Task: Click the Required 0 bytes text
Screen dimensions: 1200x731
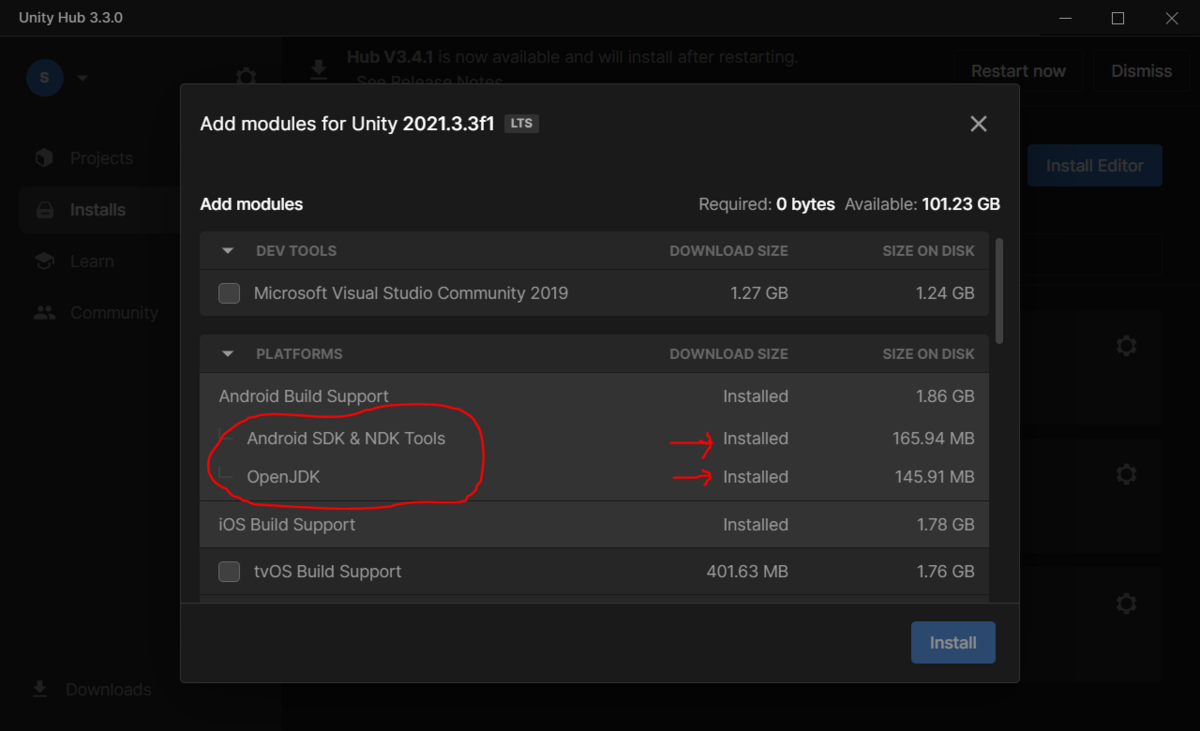Action: point(766,204)
